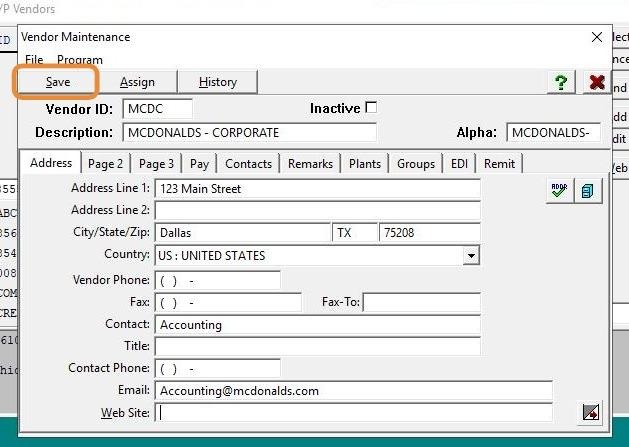Image resolution: width=629 pixels, height=447 pixels.
Task: Click the Contact field containing Accounting
Action: pyautogui.click(x=318, y=325)
